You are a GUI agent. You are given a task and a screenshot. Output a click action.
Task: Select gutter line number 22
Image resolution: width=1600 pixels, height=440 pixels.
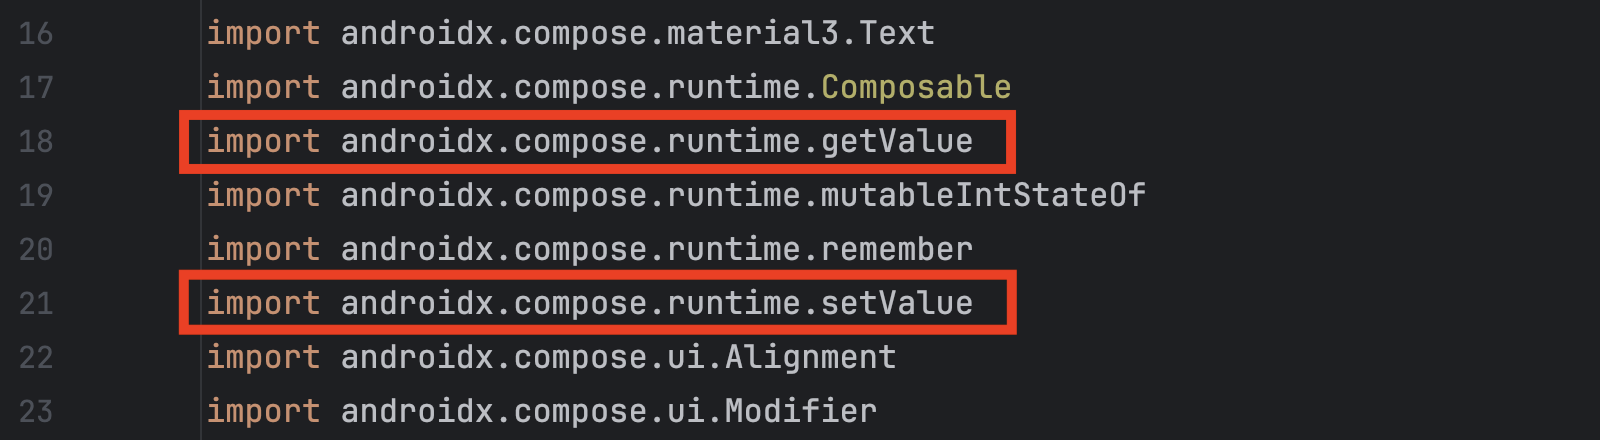pos(36,358)
